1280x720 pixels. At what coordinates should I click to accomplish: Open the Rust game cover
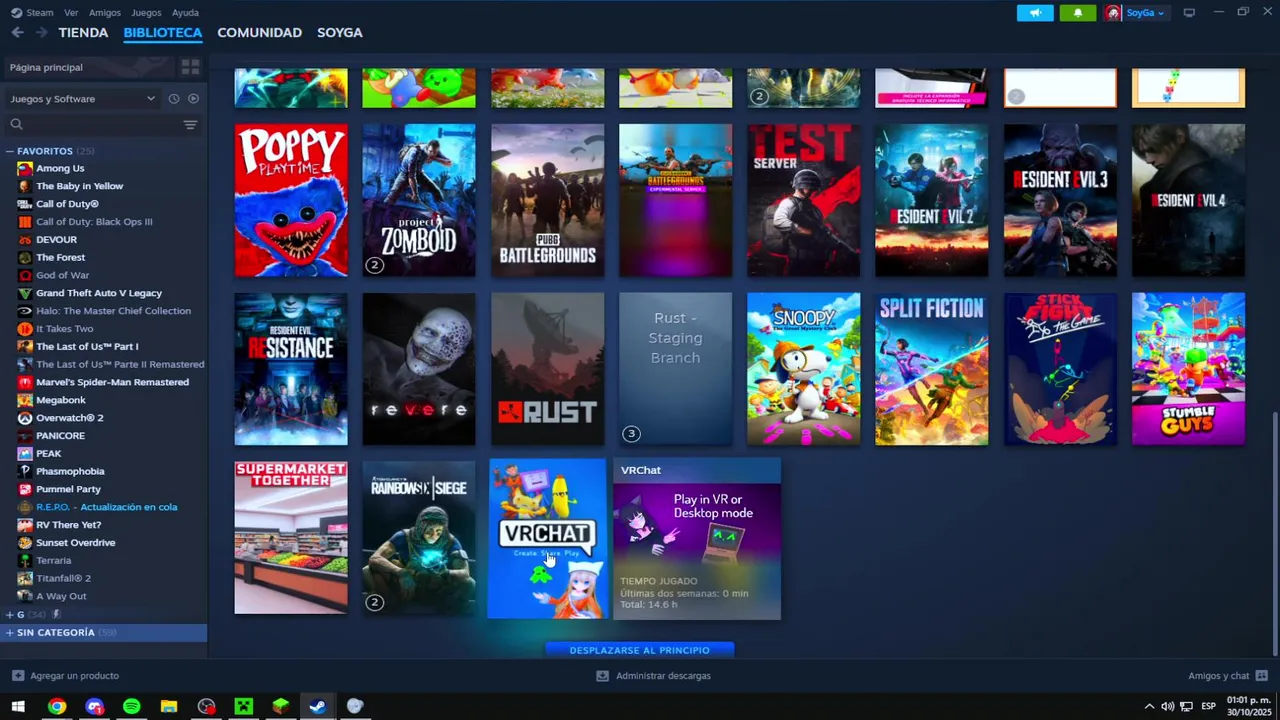coord(547,369)
